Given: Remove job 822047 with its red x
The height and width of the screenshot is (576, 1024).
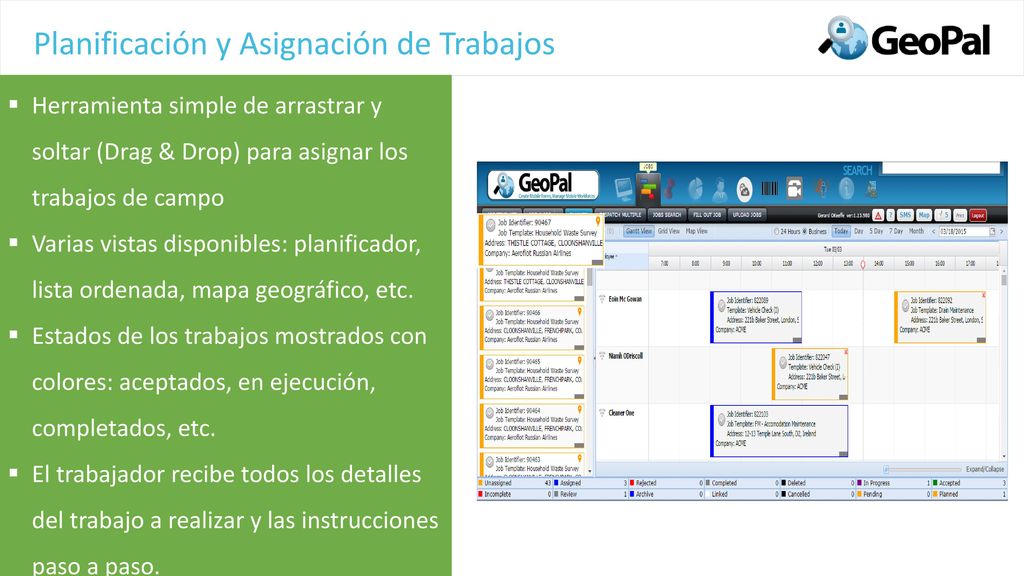Looking at the screenshot, I should (846, 352).
